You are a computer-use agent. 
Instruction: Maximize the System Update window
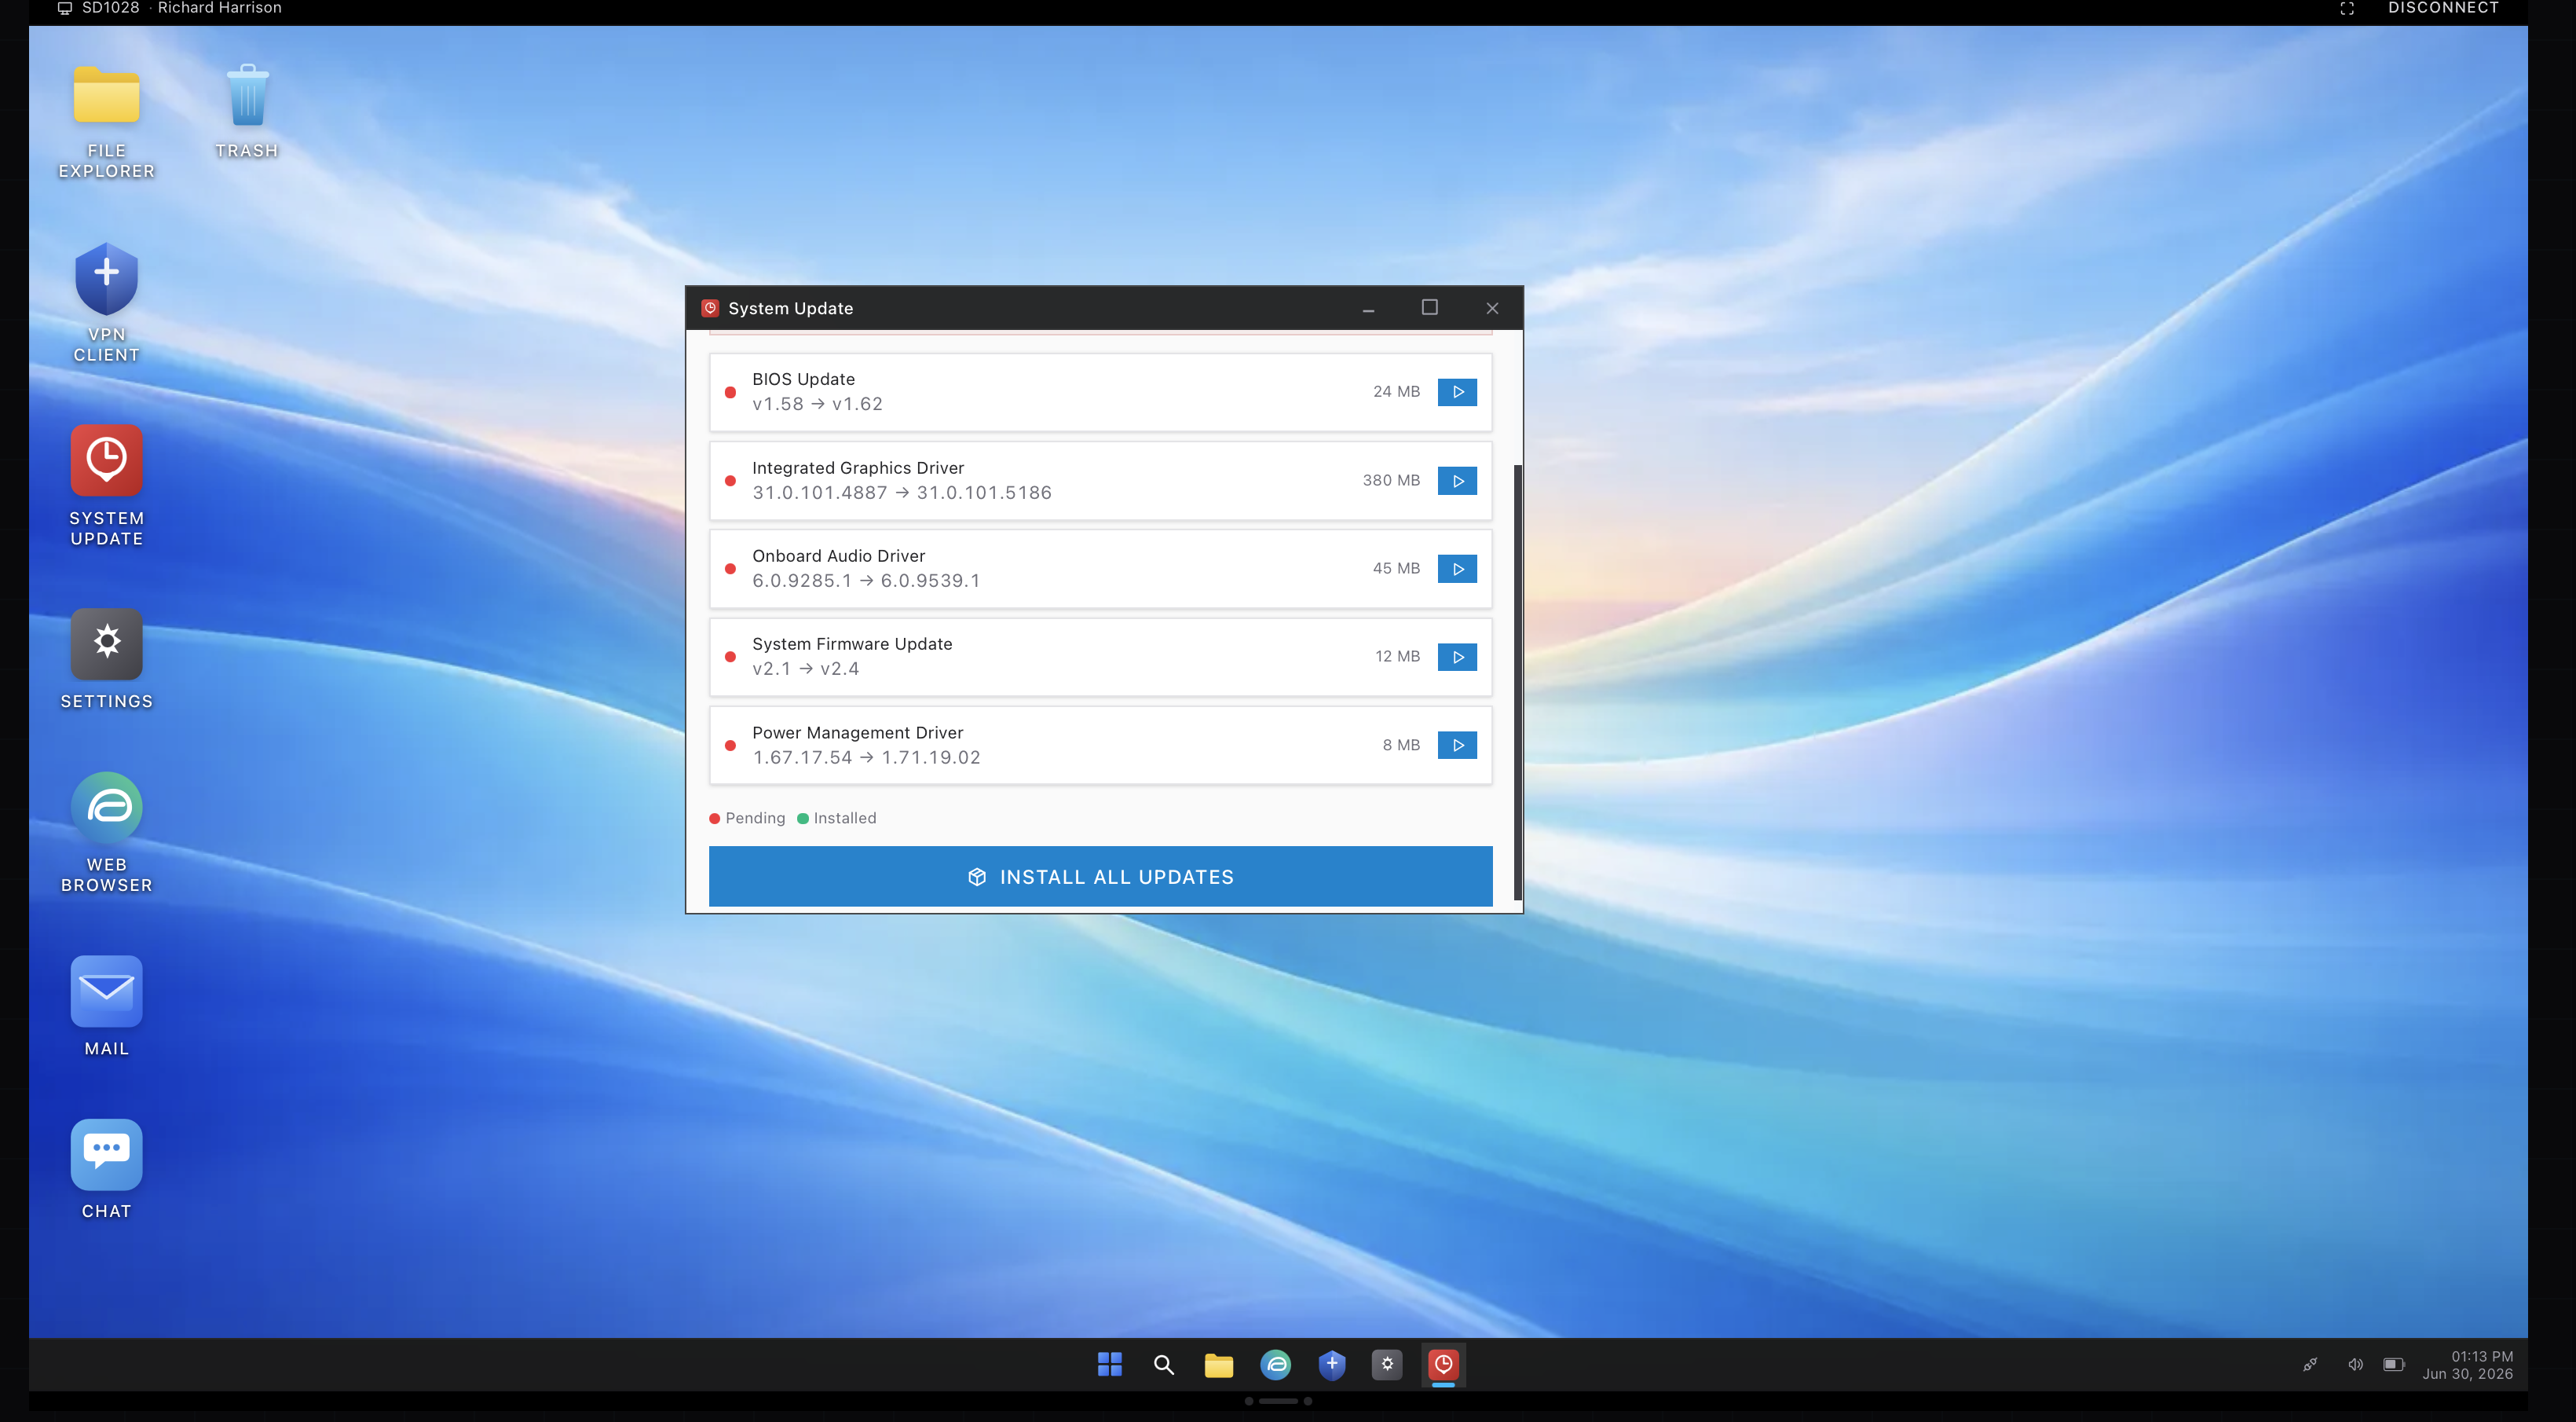coord(1429,308)
